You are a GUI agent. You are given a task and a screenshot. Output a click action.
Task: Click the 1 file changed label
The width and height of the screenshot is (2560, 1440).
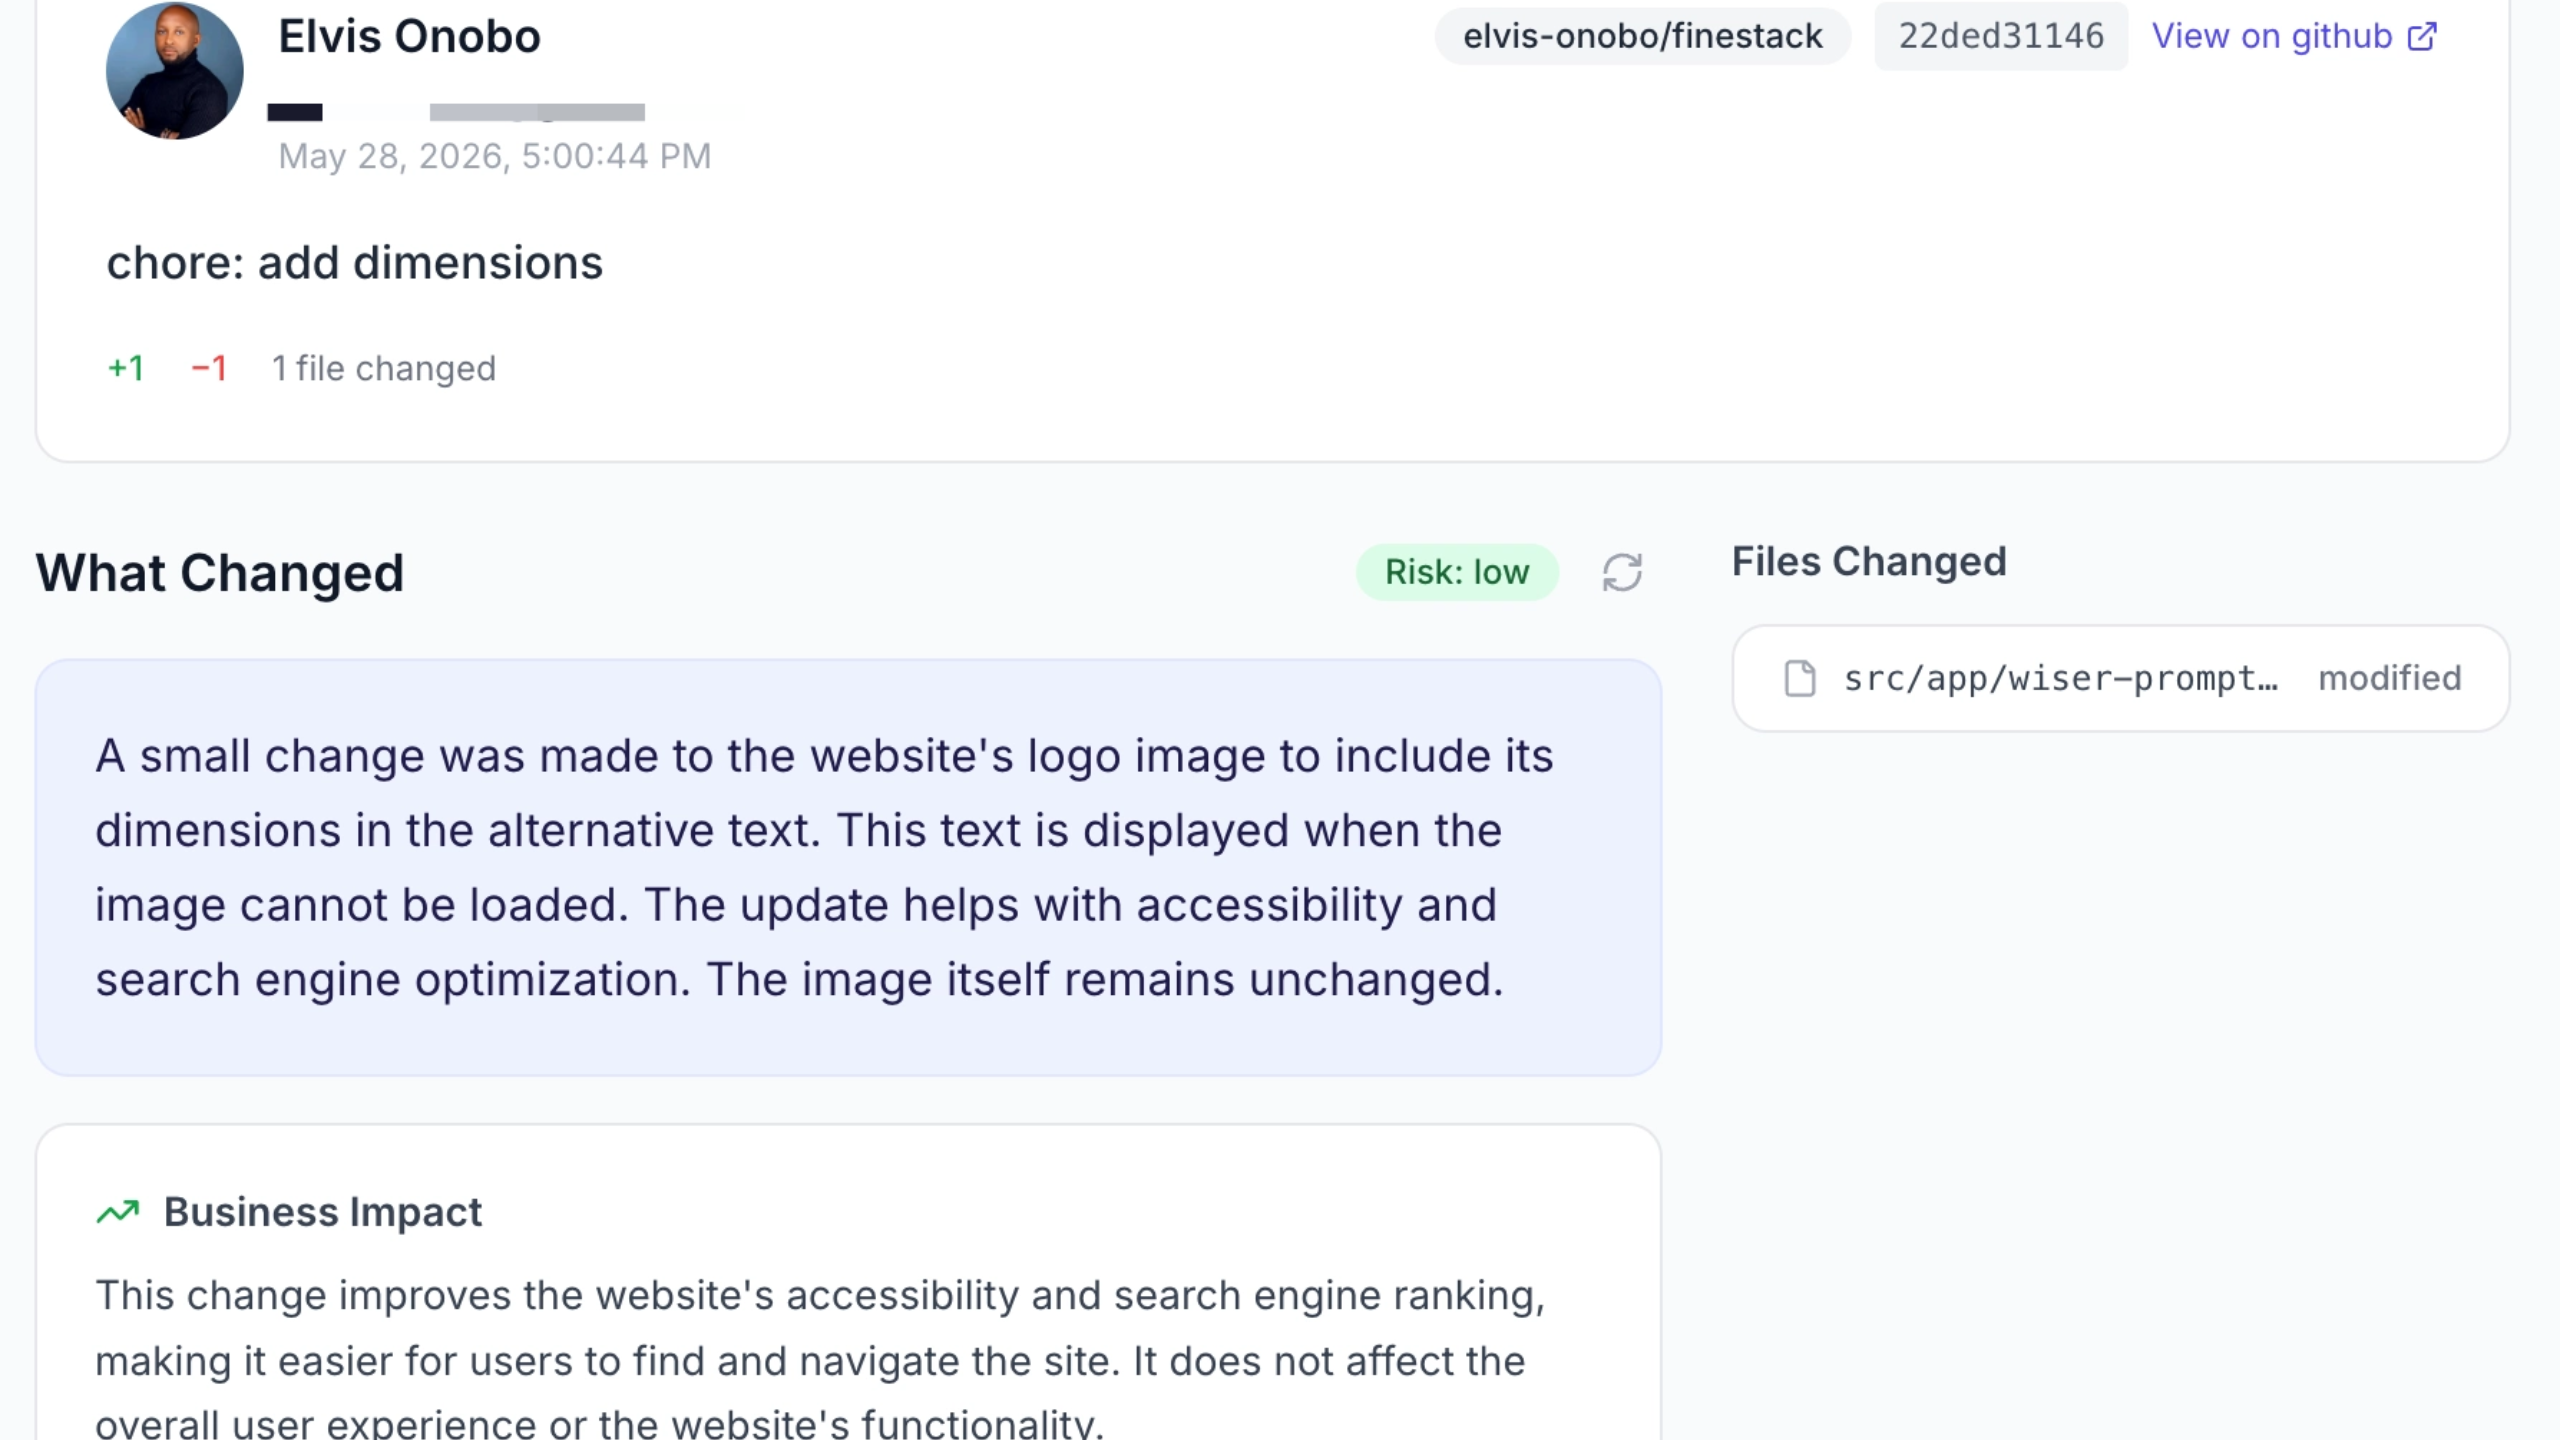pyautogui.click(x=384, y=368)
